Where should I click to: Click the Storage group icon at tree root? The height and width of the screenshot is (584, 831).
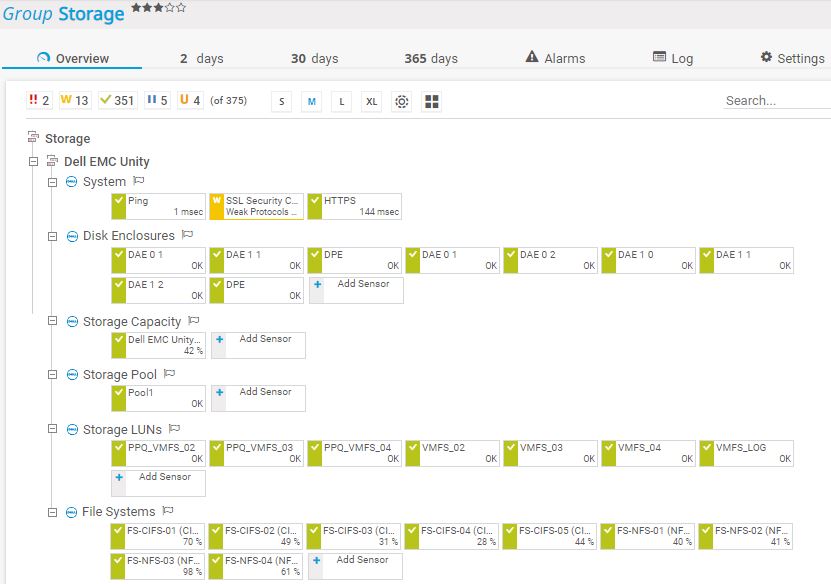pyautogui.click(x=33, y=137)
